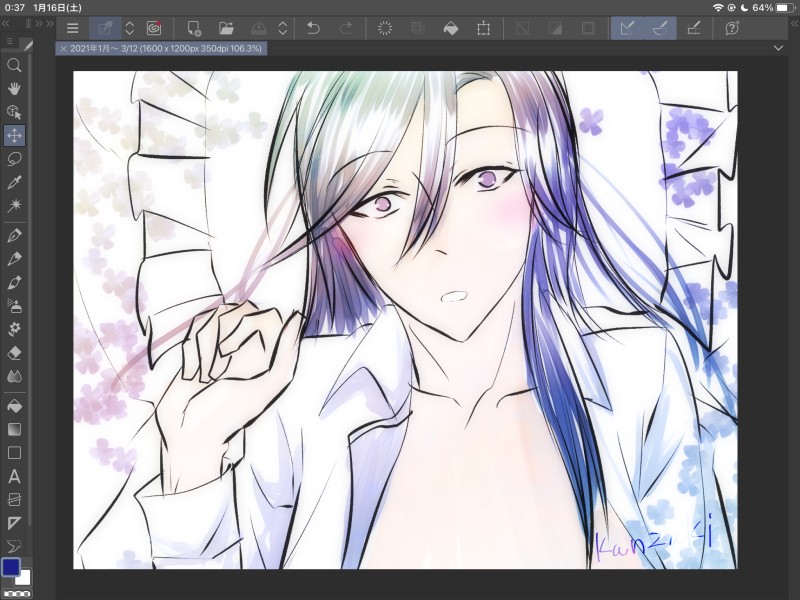Click the Invert Selection icon
800x600 pixels.
(555, 29)
